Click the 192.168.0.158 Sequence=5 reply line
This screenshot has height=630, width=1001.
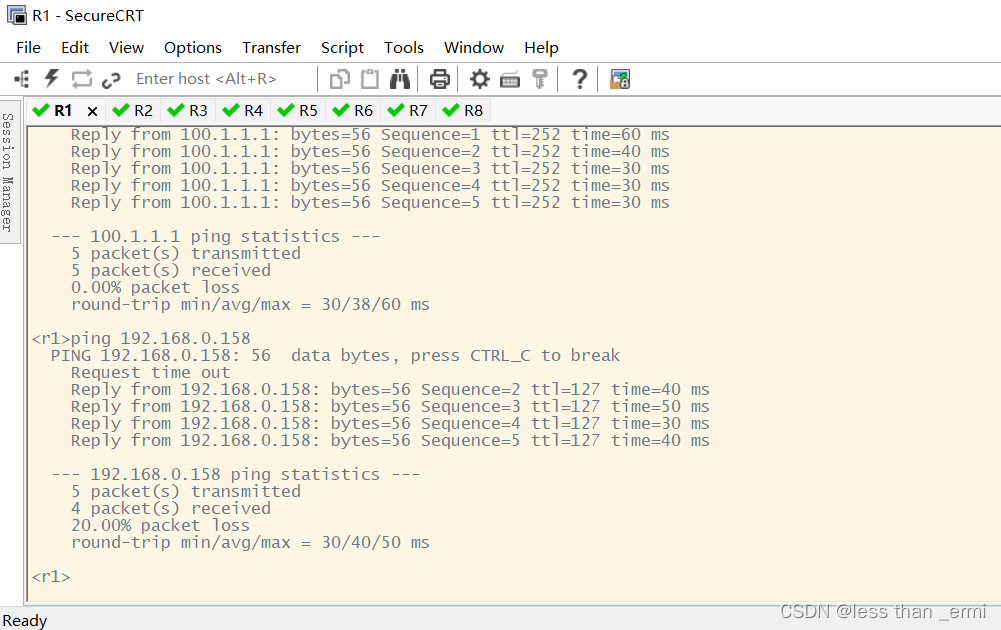[x=390, y=440]
